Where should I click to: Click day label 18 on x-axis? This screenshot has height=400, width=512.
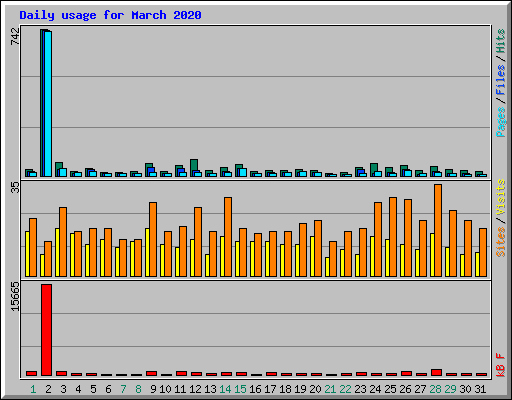coord(285,389)
